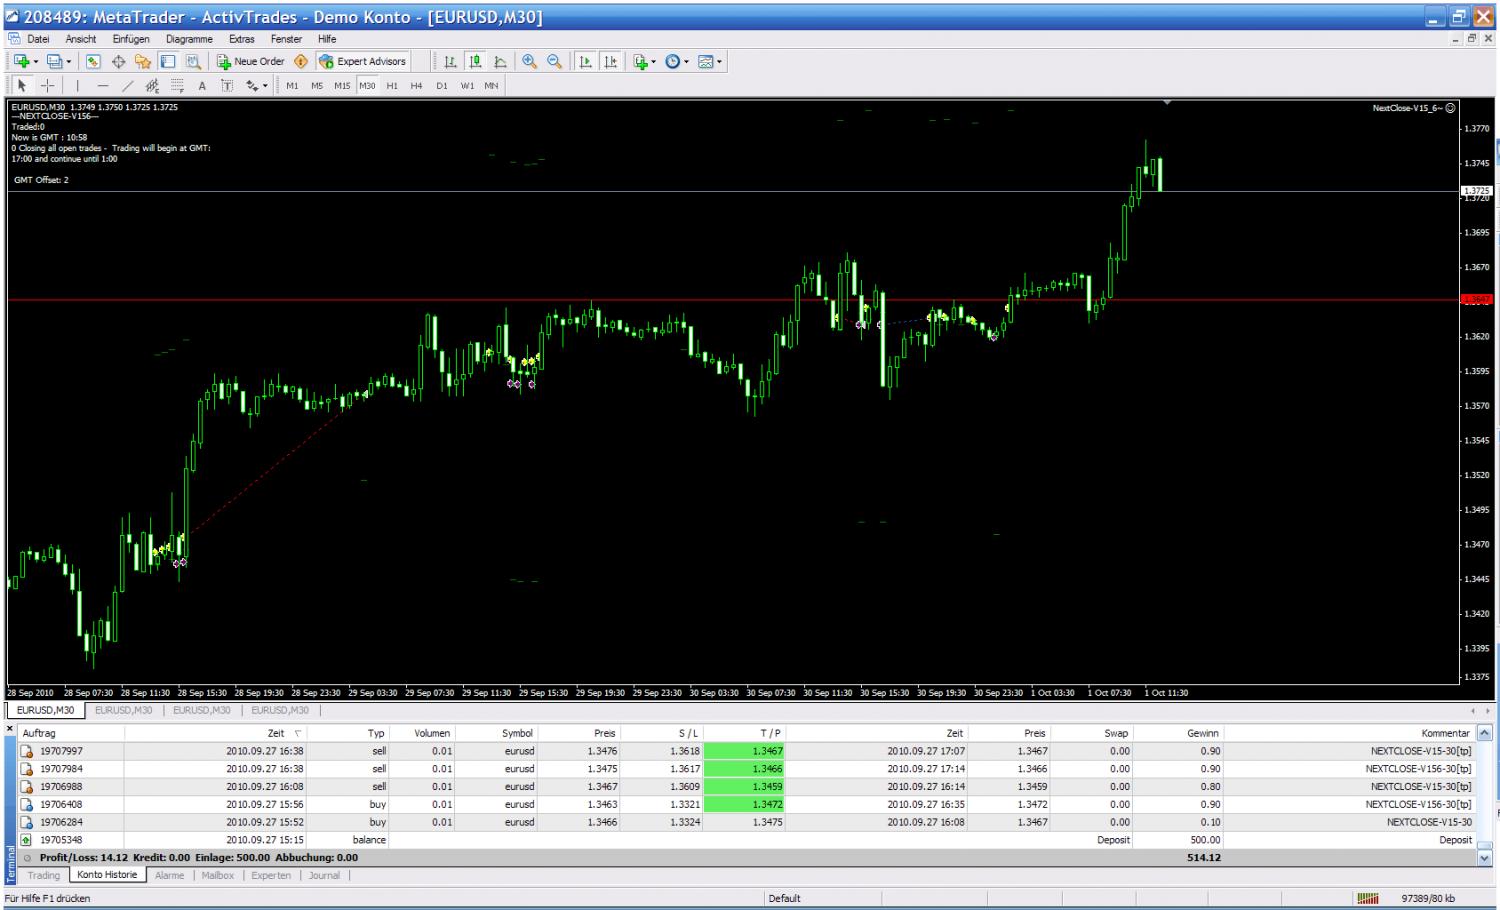Viewport: 1500px width, 910px height.
Task: Click the chart Templates icon
Action: tap(705, 61)
